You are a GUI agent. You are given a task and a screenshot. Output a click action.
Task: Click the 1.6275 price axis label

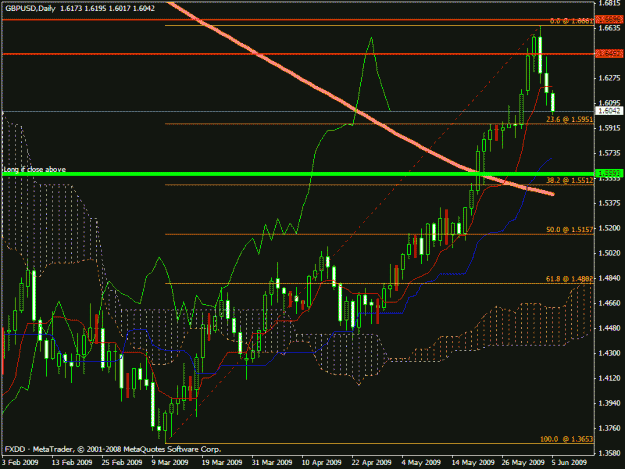tap(609, 78)
